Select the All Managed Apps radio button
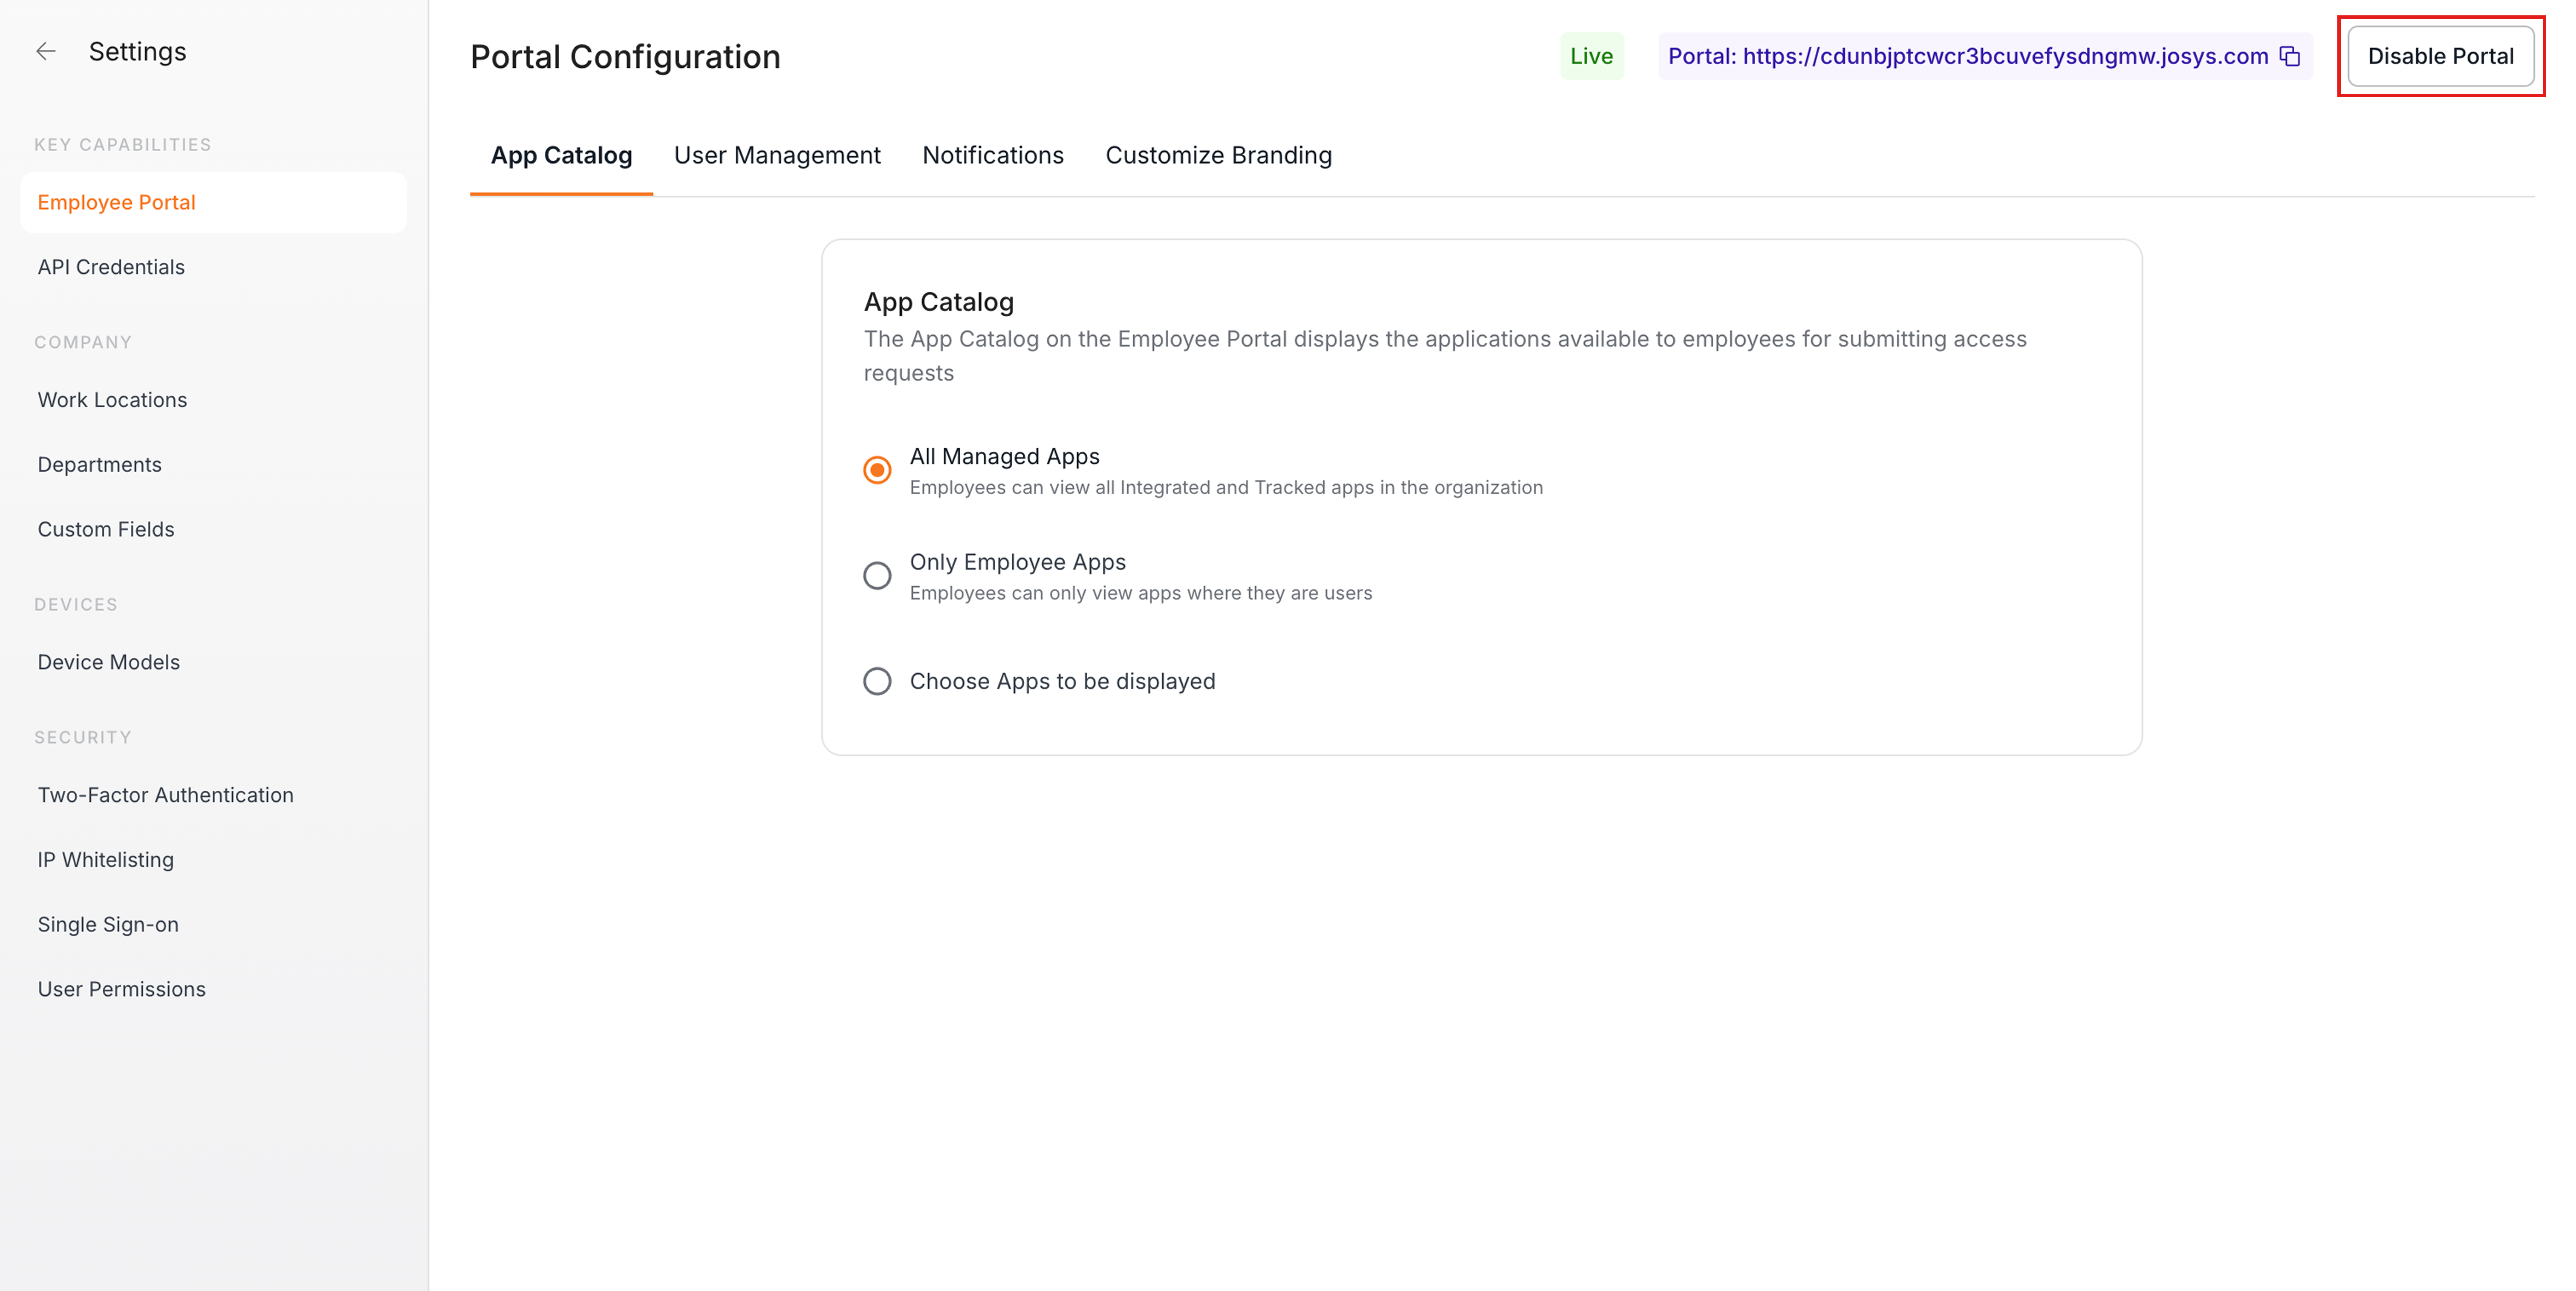The image size is (2576, 1291). tap(877, 470)
